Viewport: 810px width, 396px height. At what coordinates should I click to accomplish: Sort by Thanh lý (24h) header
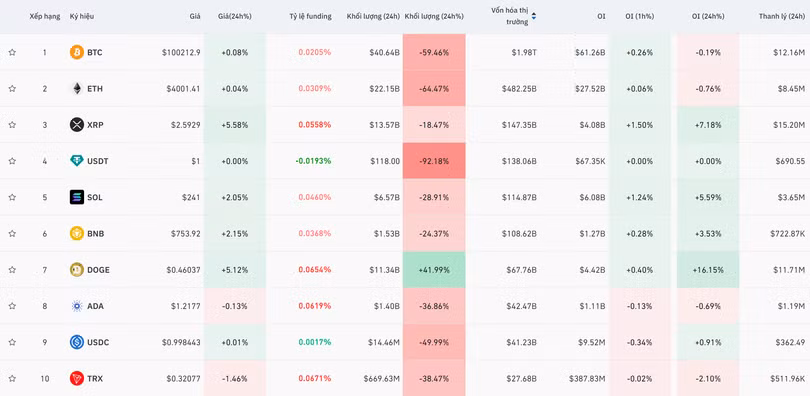click(782, 17)
